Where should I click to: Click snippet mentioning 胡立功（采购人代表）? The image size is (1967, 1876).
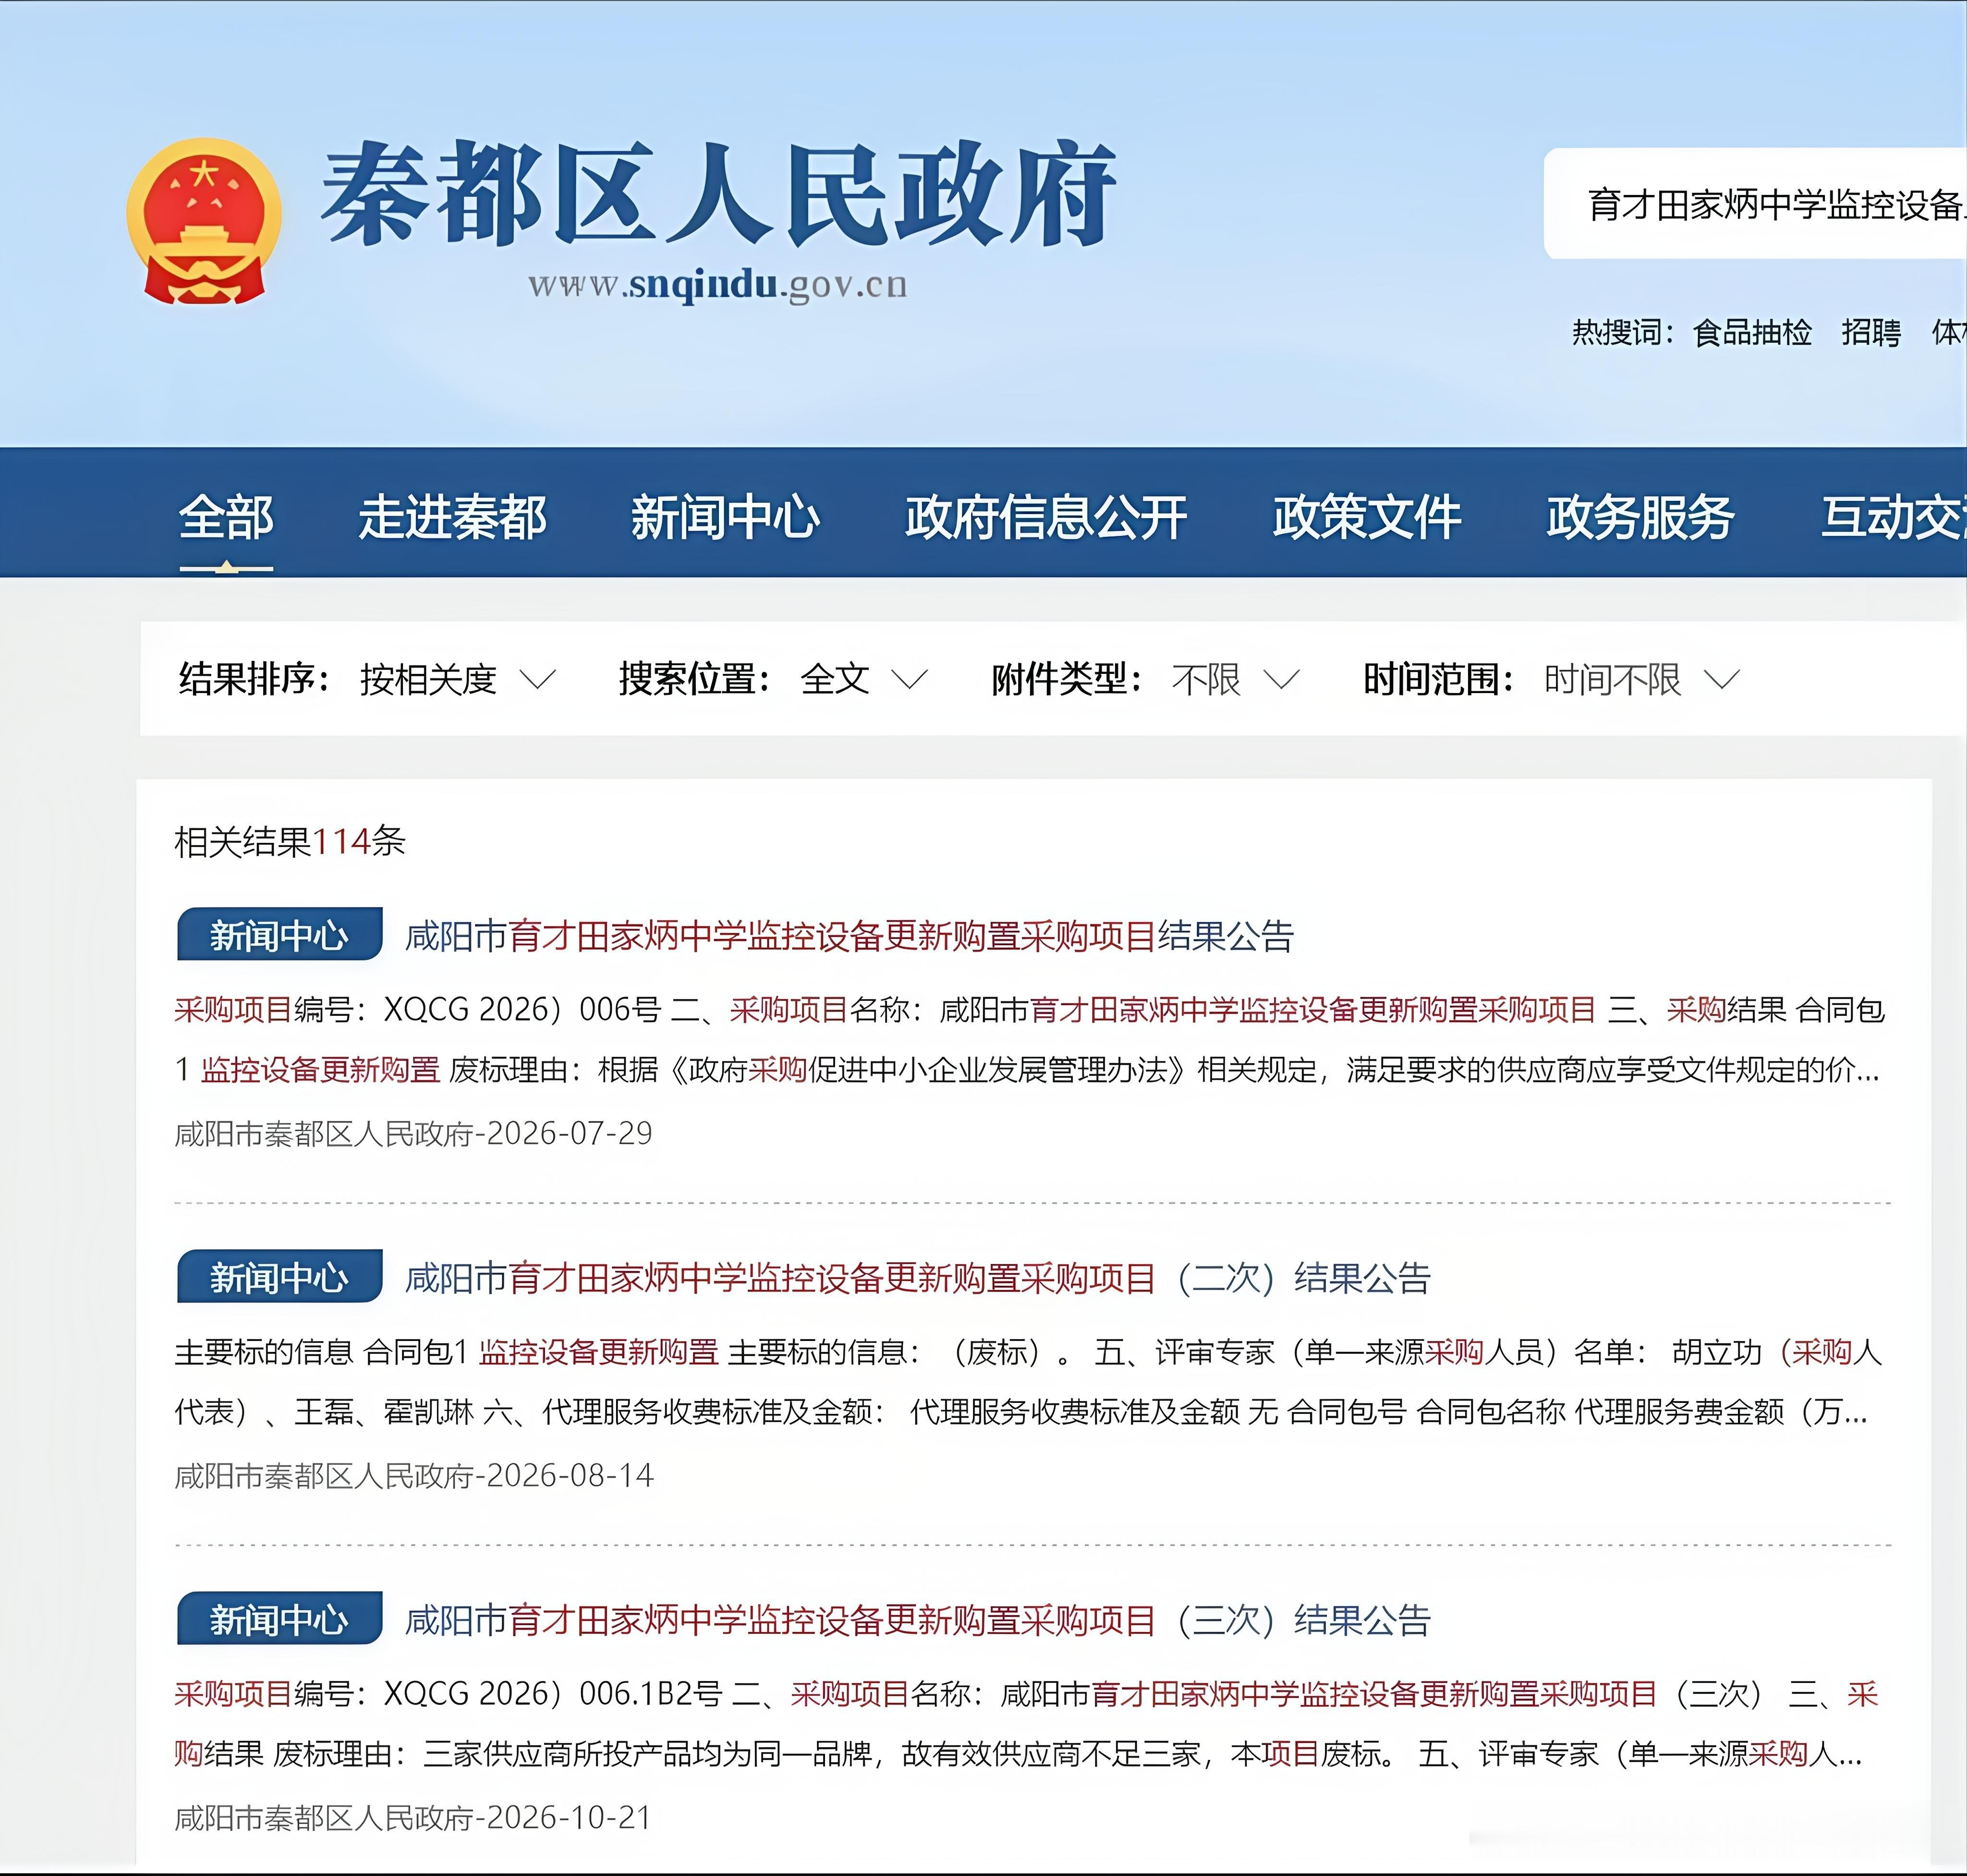coord(1029,1382)
